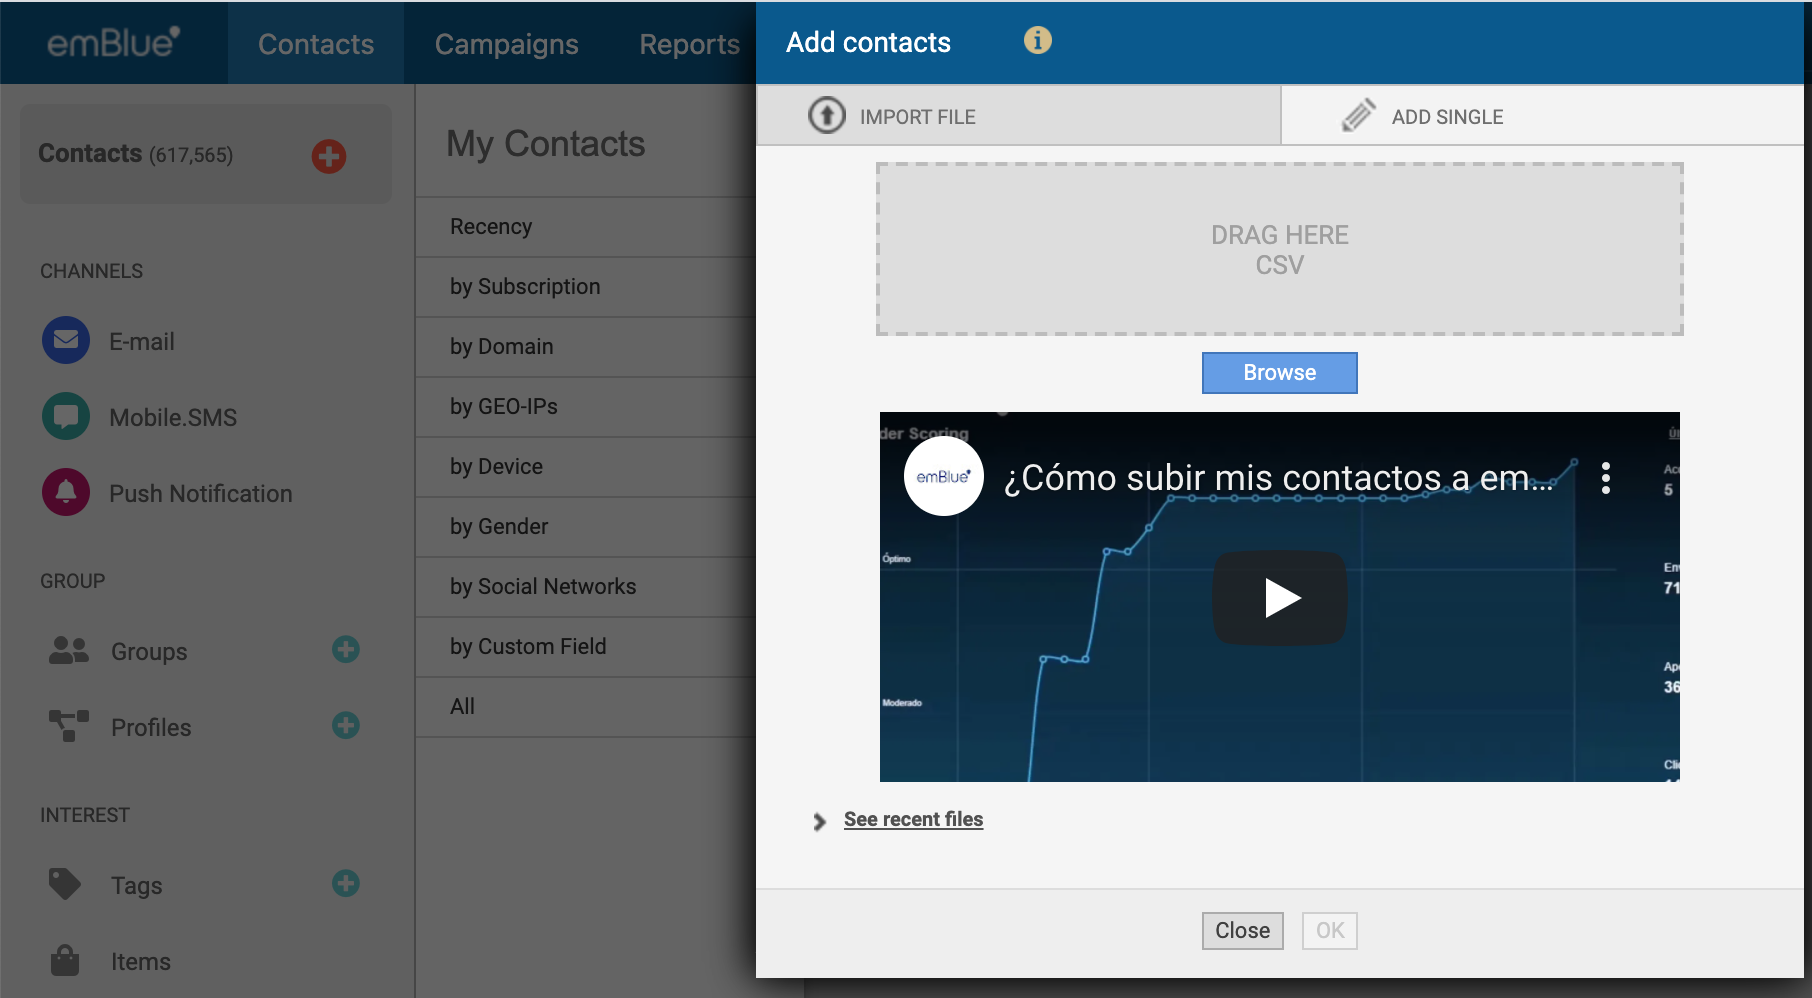Open the Mobile.SMS channel icon
This screenshot has width=1812, height=998.
(66, 417)
